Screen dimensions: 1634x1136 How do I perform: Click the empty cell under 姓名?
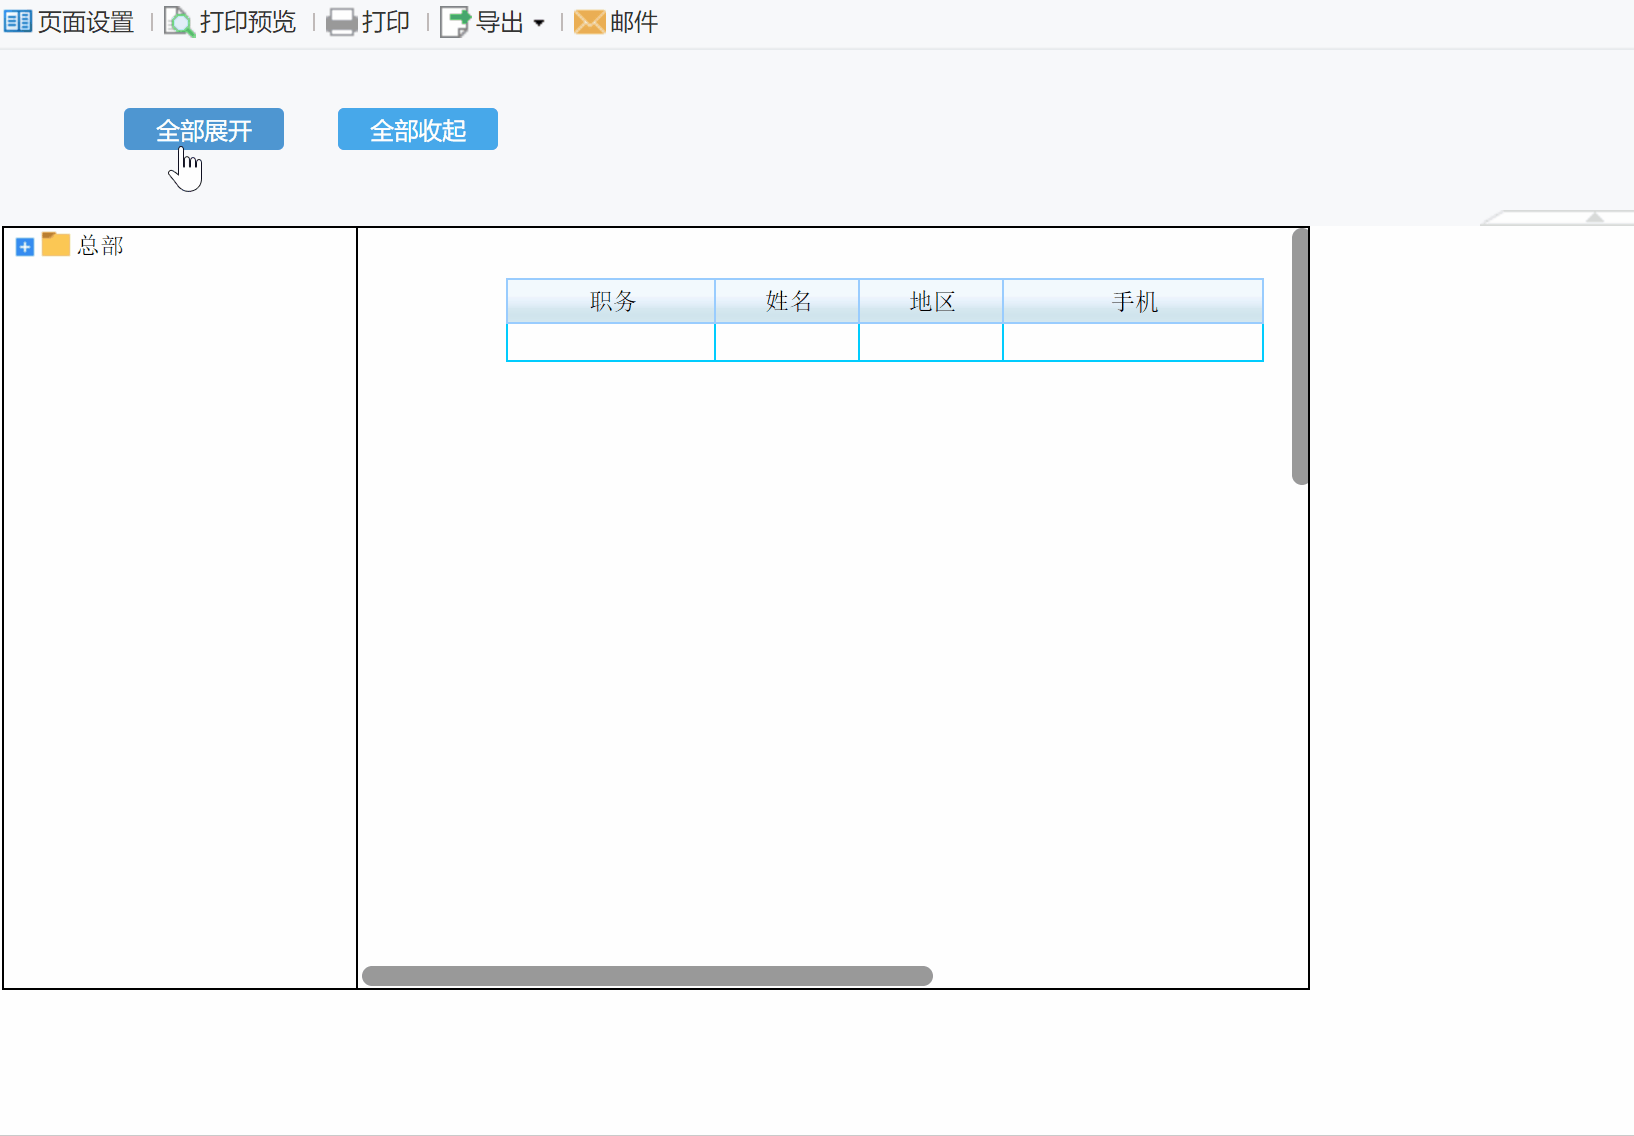click(x=787, y=342)
